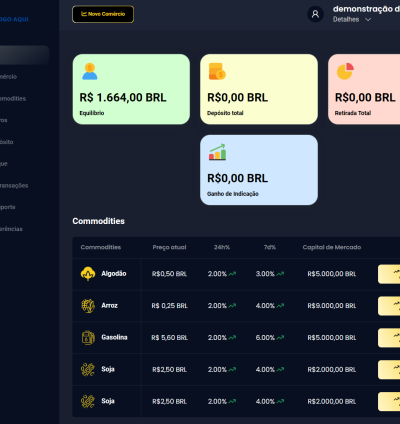Viewport: 400px width, 424px height.
Task: Select the Gasolina commodity name
Action: tap(114, 337)
